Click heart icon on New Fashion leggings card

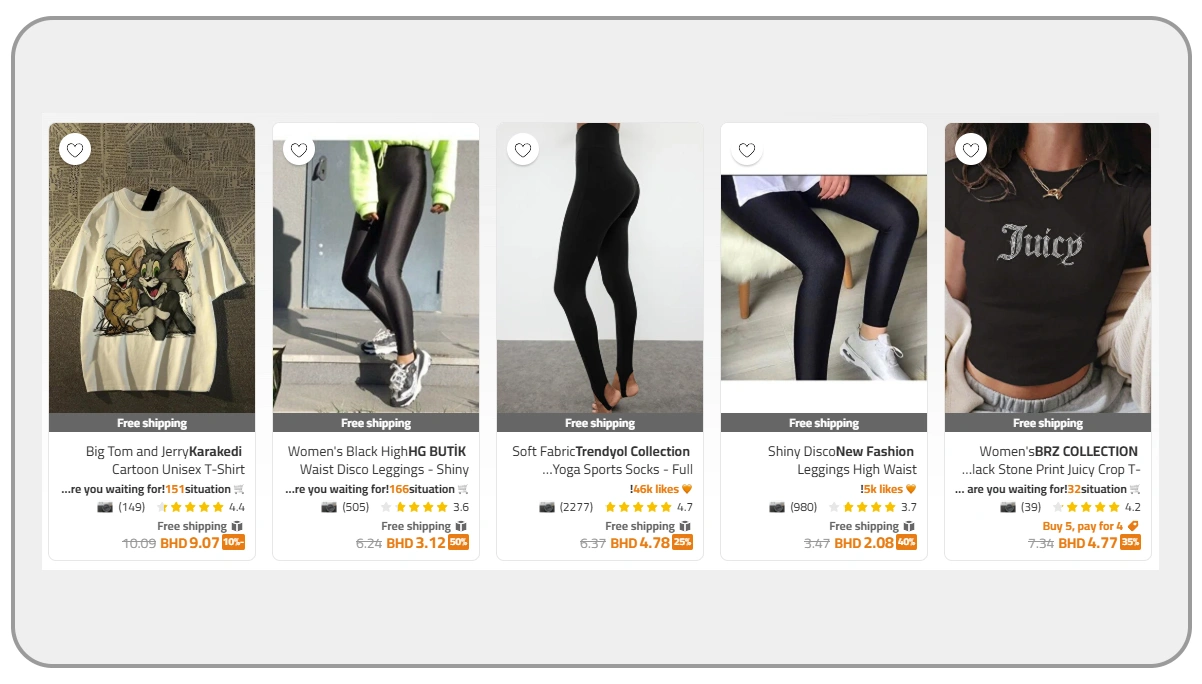pos(747,150)
